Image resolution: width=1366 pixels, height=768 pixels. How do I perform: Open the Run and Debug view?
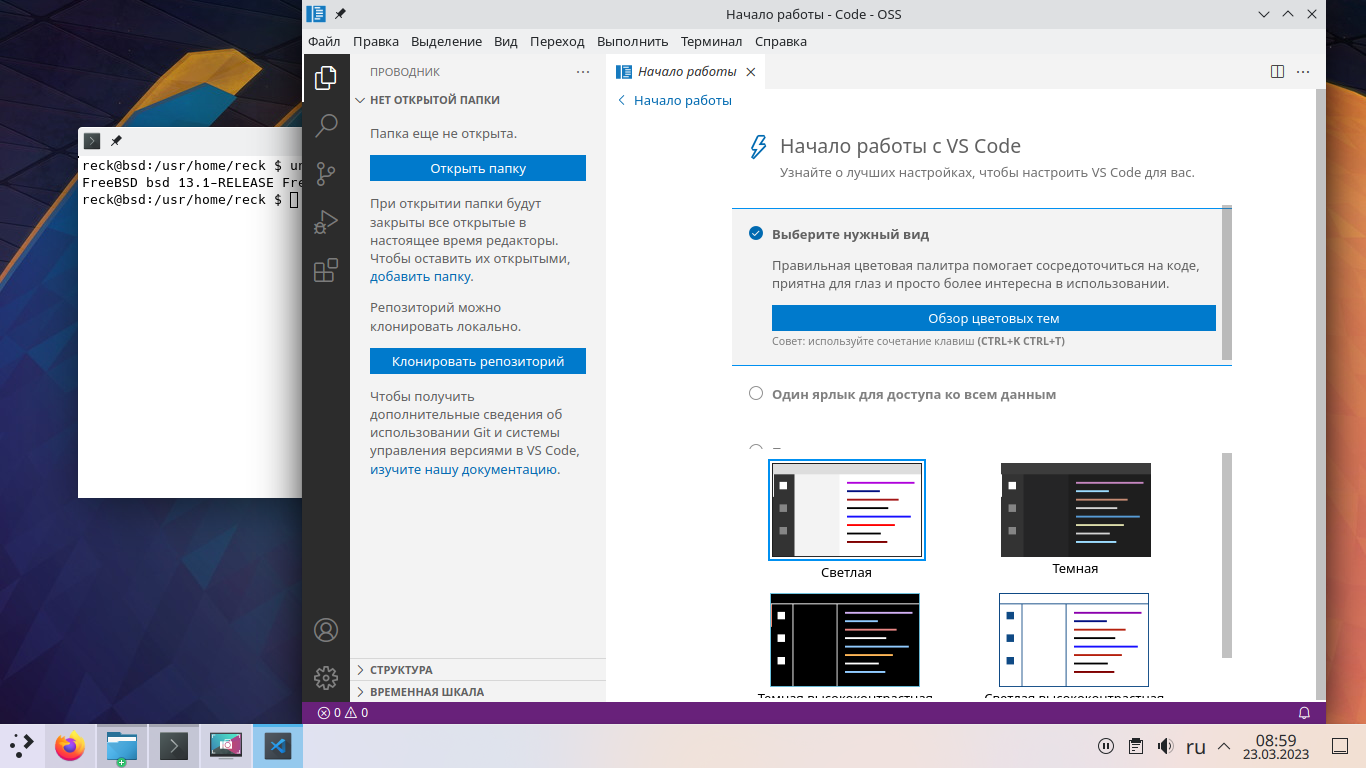click(326, 222)
